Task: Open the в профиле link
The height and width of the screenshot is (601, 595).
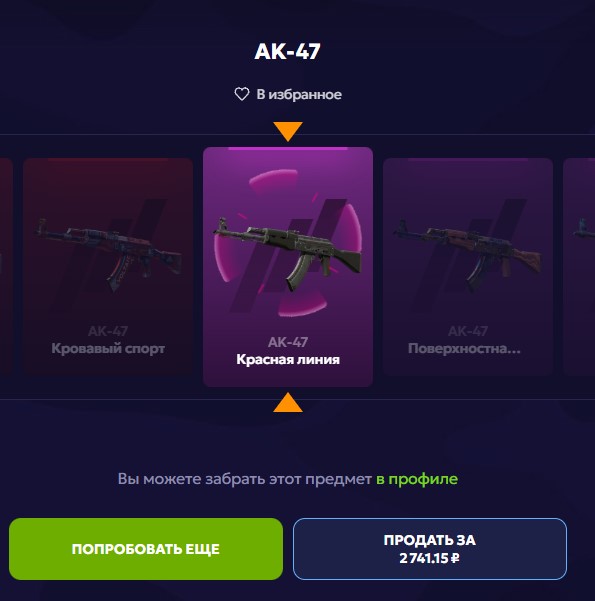Action: (x=417, y=479)
